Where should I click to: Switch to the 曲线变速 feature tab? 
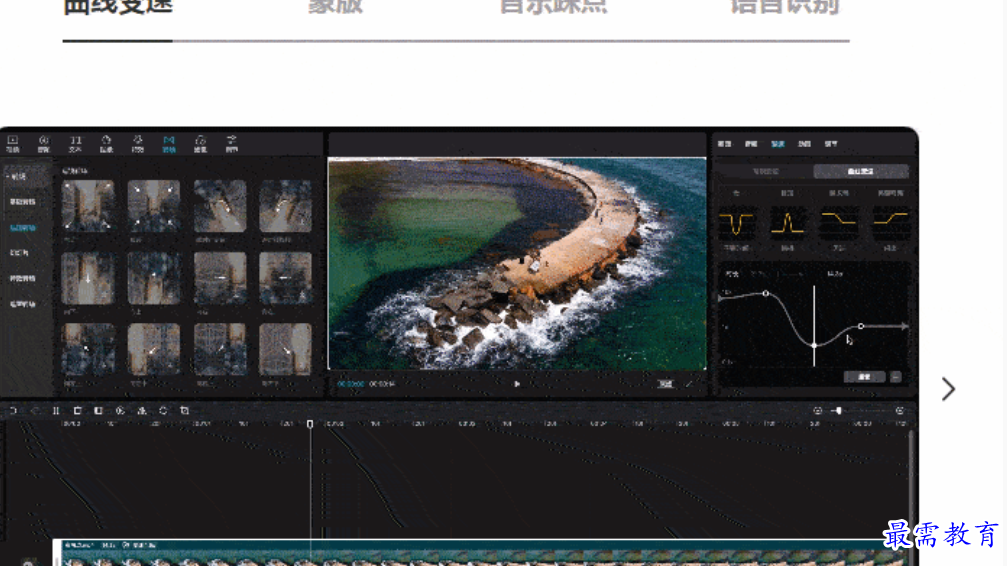click(x=118, y=6)
